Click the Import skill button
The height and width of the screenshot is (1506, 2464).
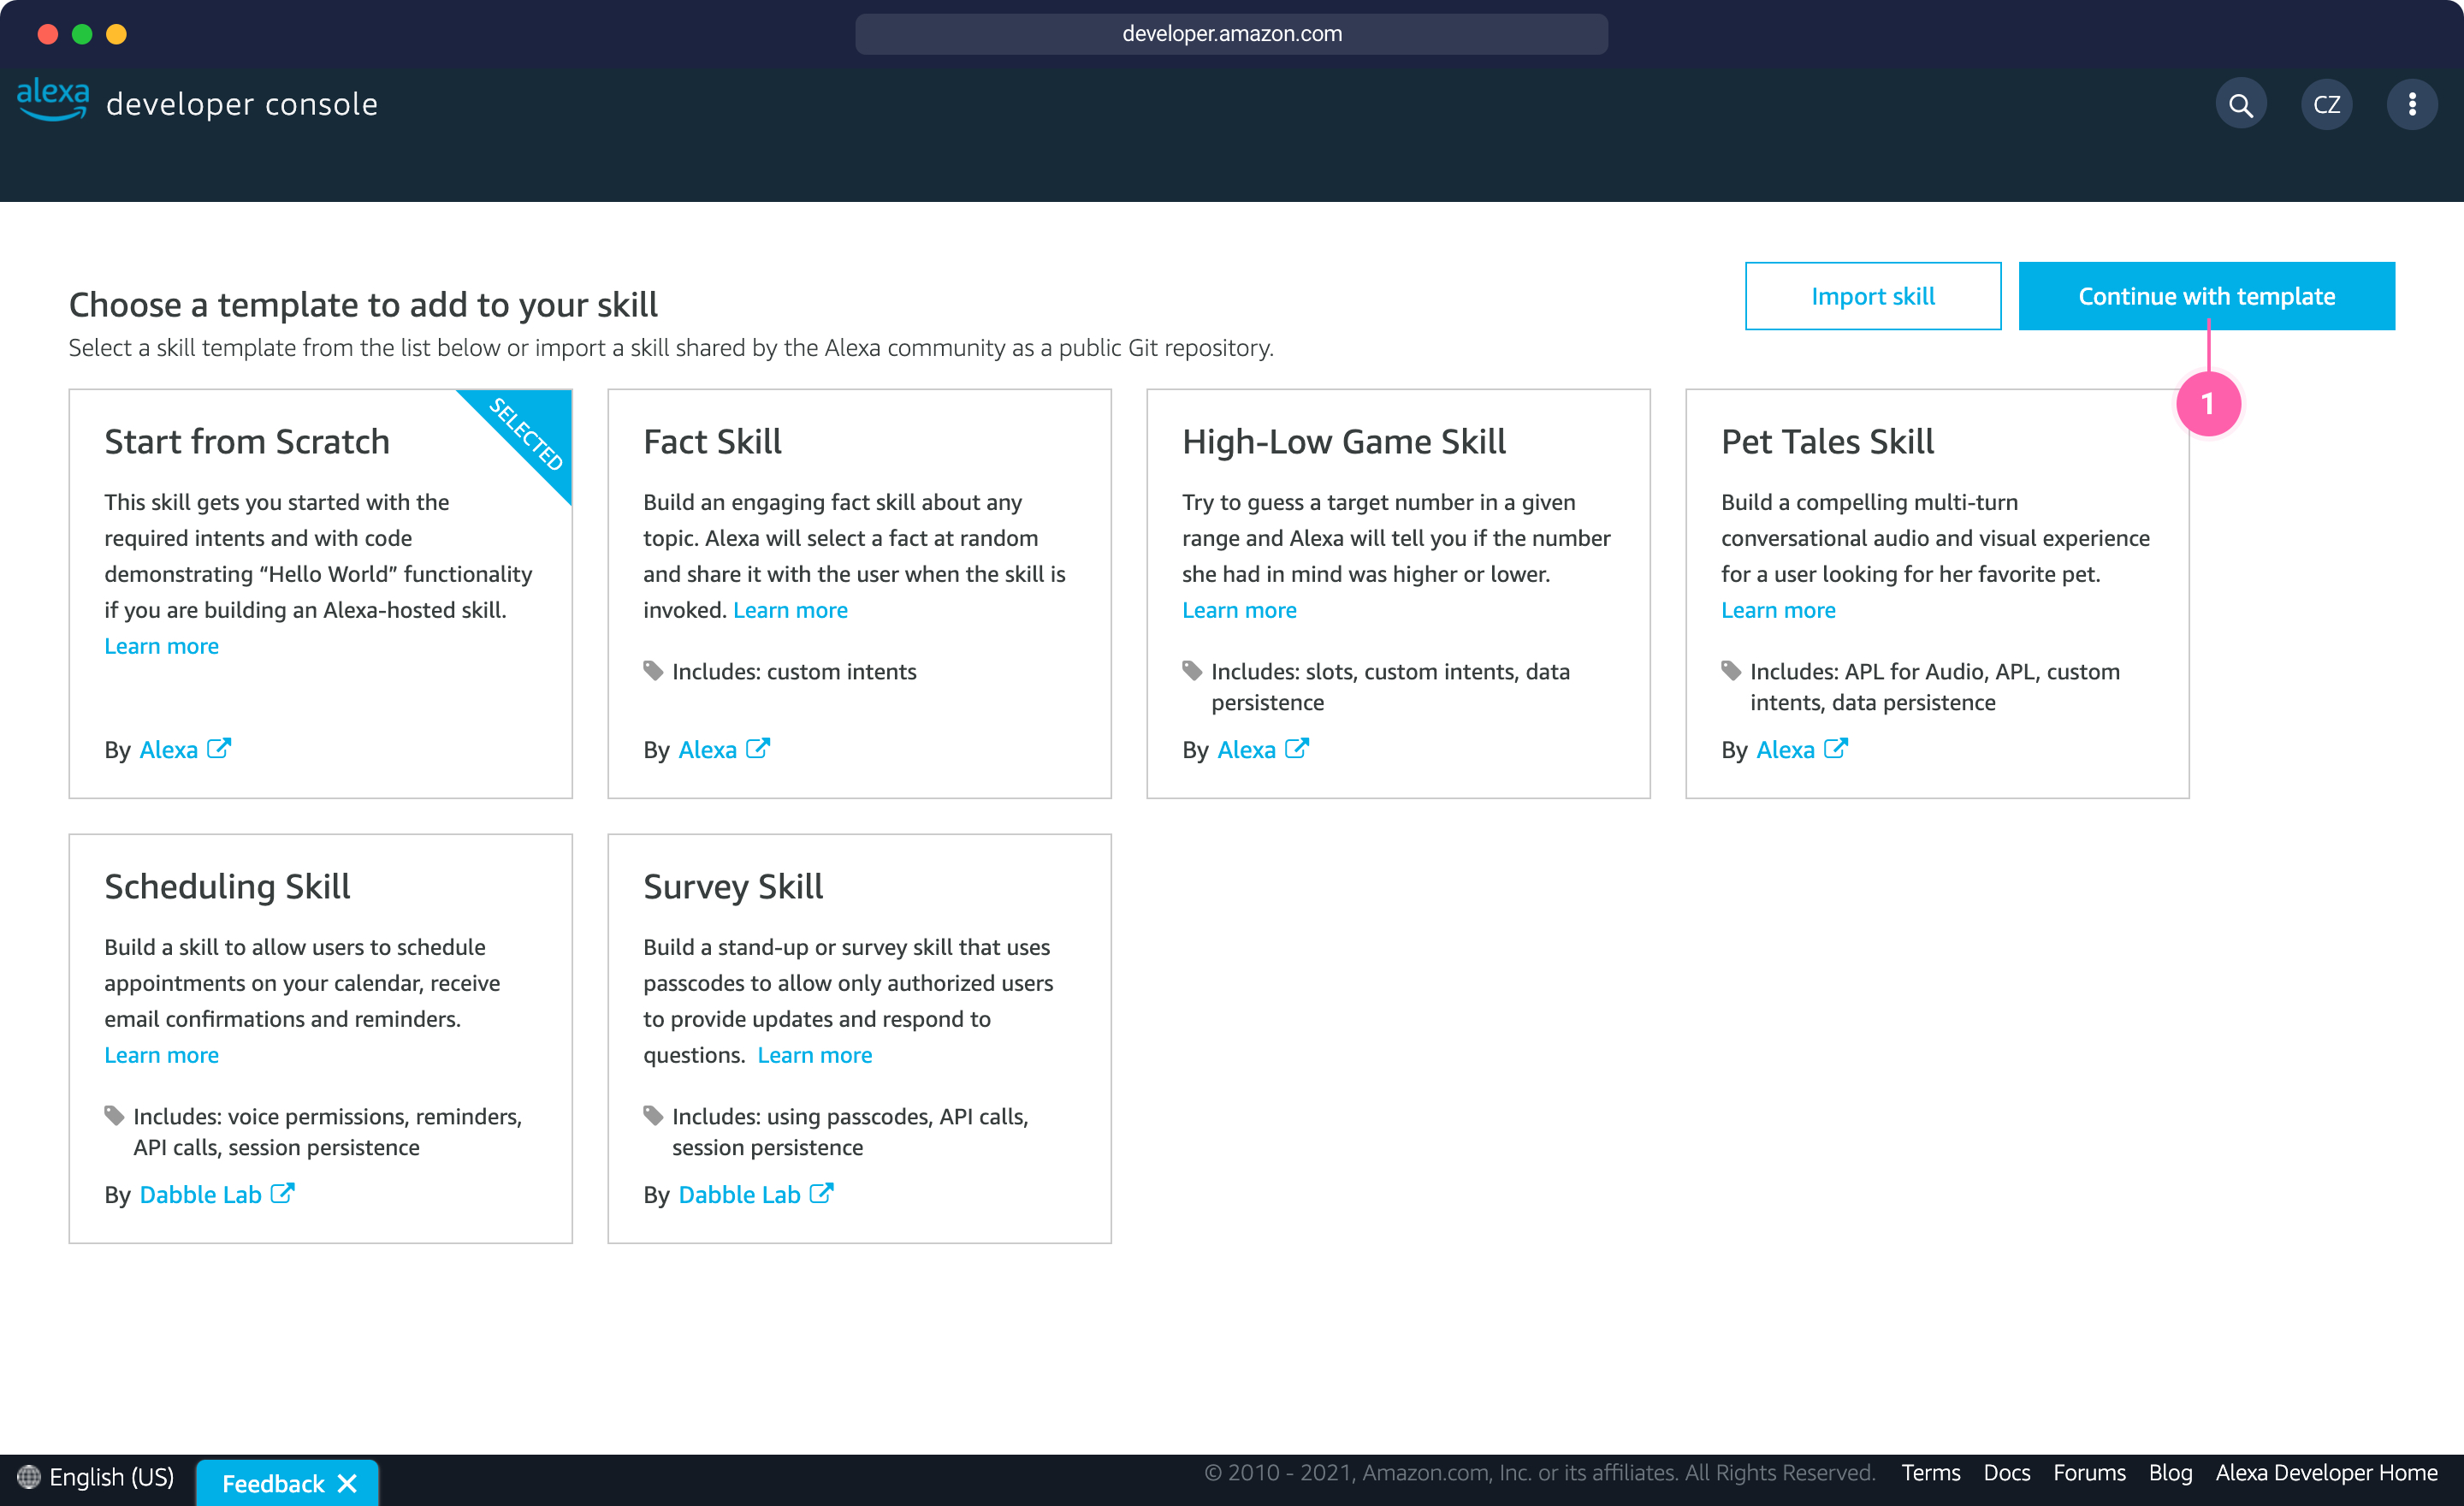1872,296
